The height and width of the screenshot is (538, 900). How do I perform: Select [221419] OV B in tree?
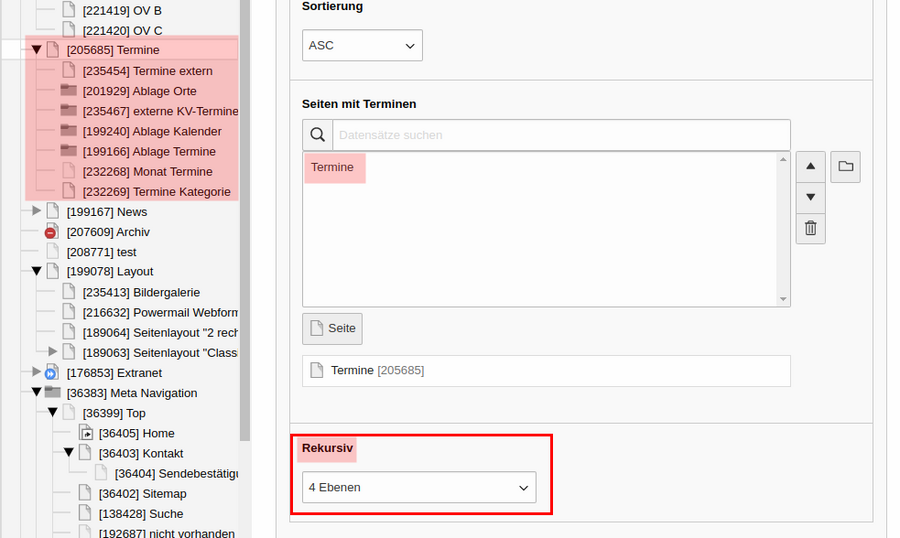coord(122,10)
